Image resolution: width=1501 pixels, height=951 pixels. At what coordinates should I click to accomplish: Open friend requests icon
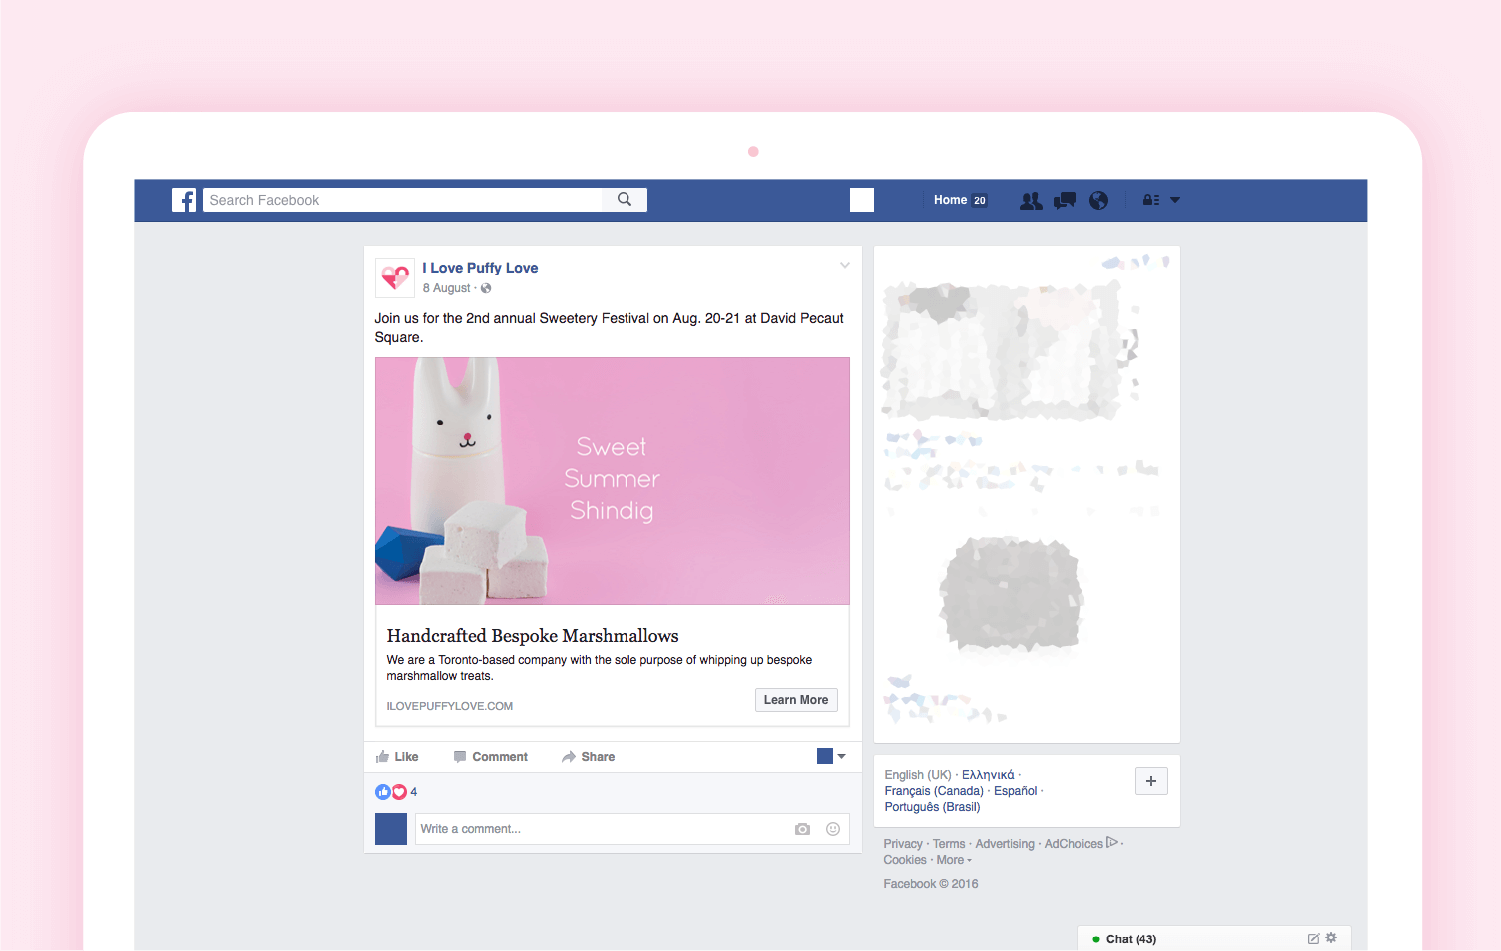1031,201
